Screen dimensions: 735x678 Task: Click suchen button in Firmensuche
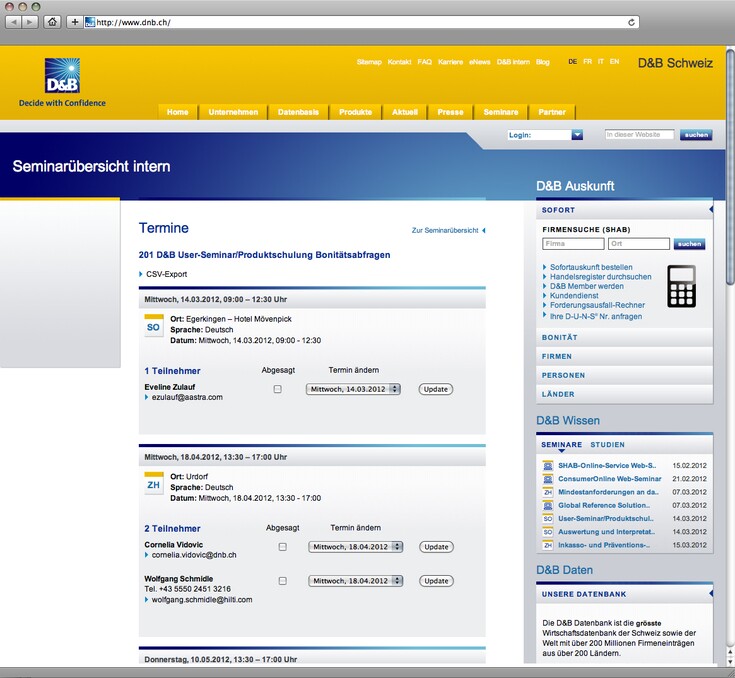(x=689, y=244)
